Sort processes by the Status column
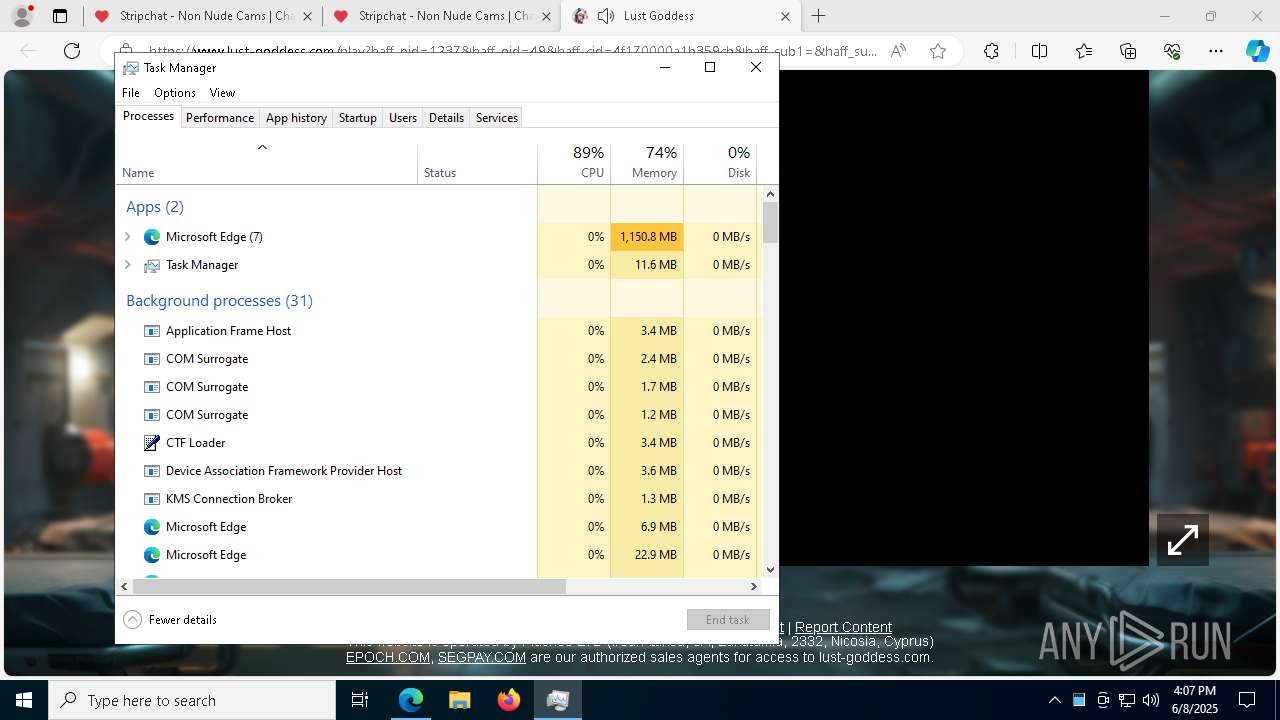This screenshot has width=1280, height=720. coord(477,164)
